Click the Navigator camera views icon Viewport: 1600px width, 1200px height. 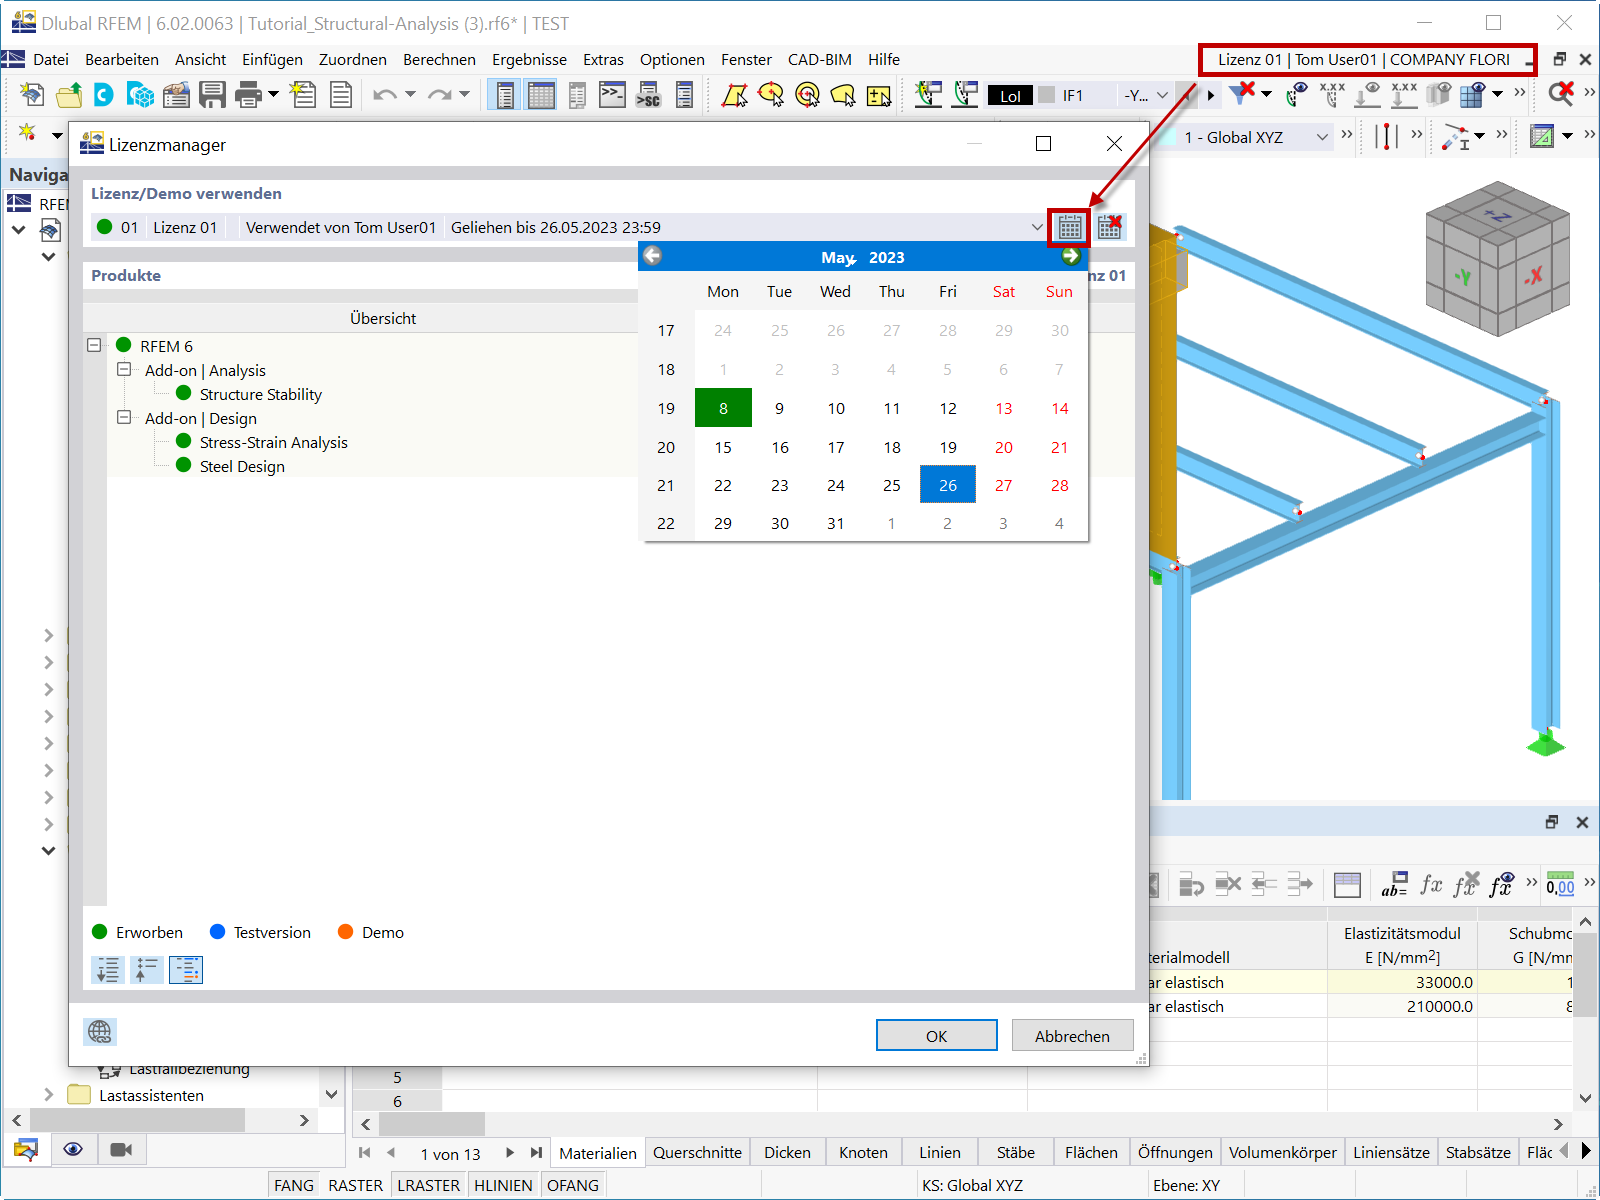tap(121, 1150)
